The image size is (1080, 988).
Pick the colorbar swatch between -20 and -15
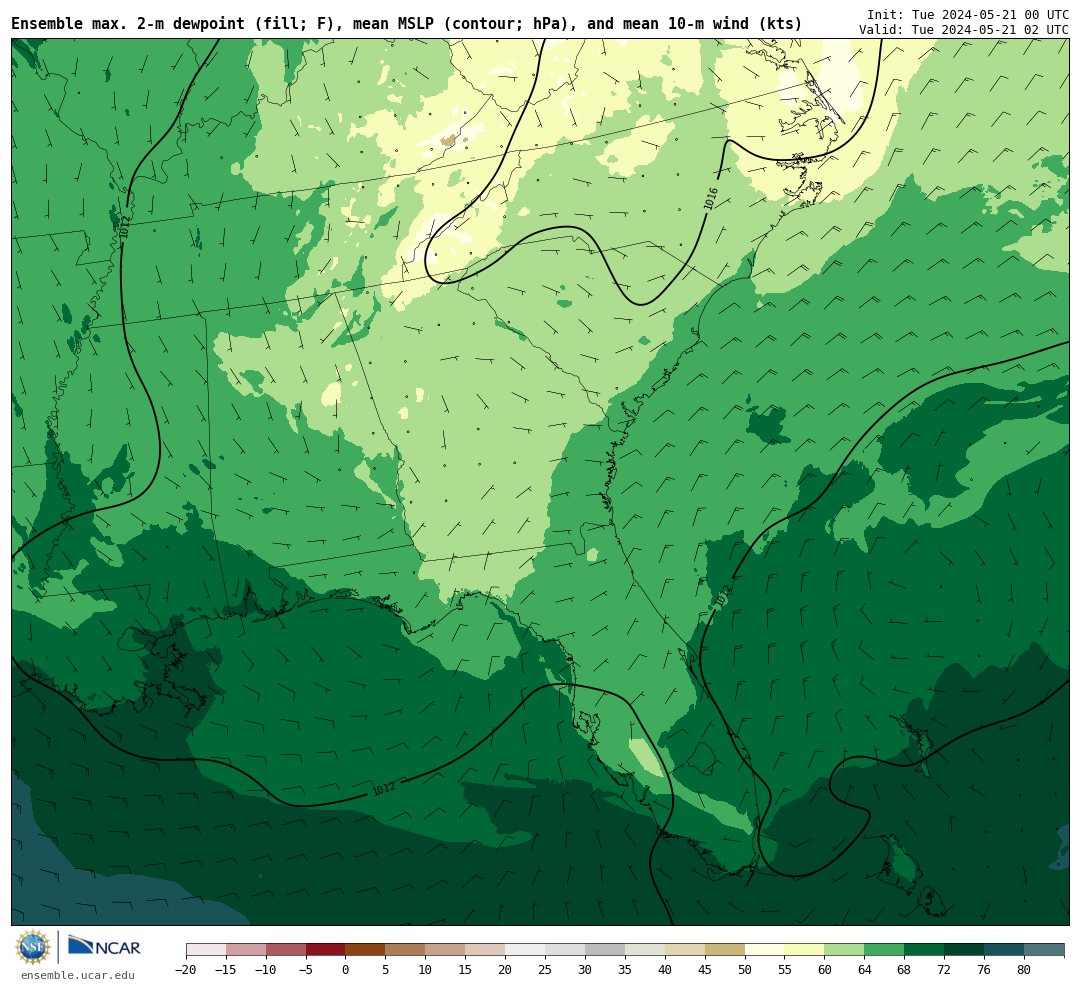click(206, 950)
